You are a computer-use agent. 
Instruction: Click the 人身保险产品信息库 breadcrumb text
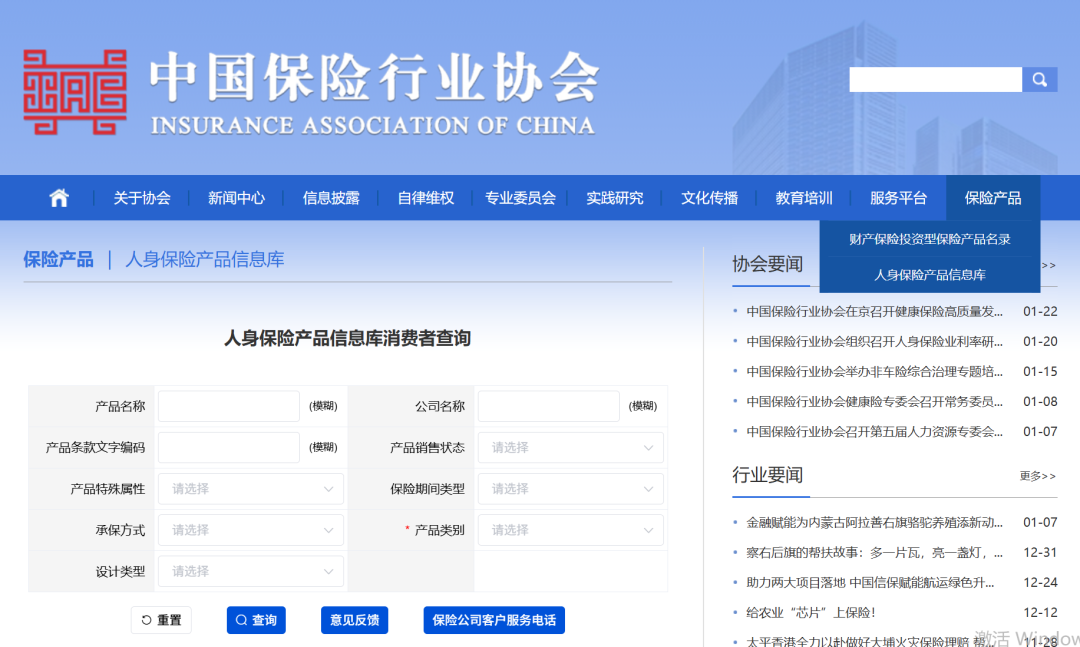pos(205,260)
